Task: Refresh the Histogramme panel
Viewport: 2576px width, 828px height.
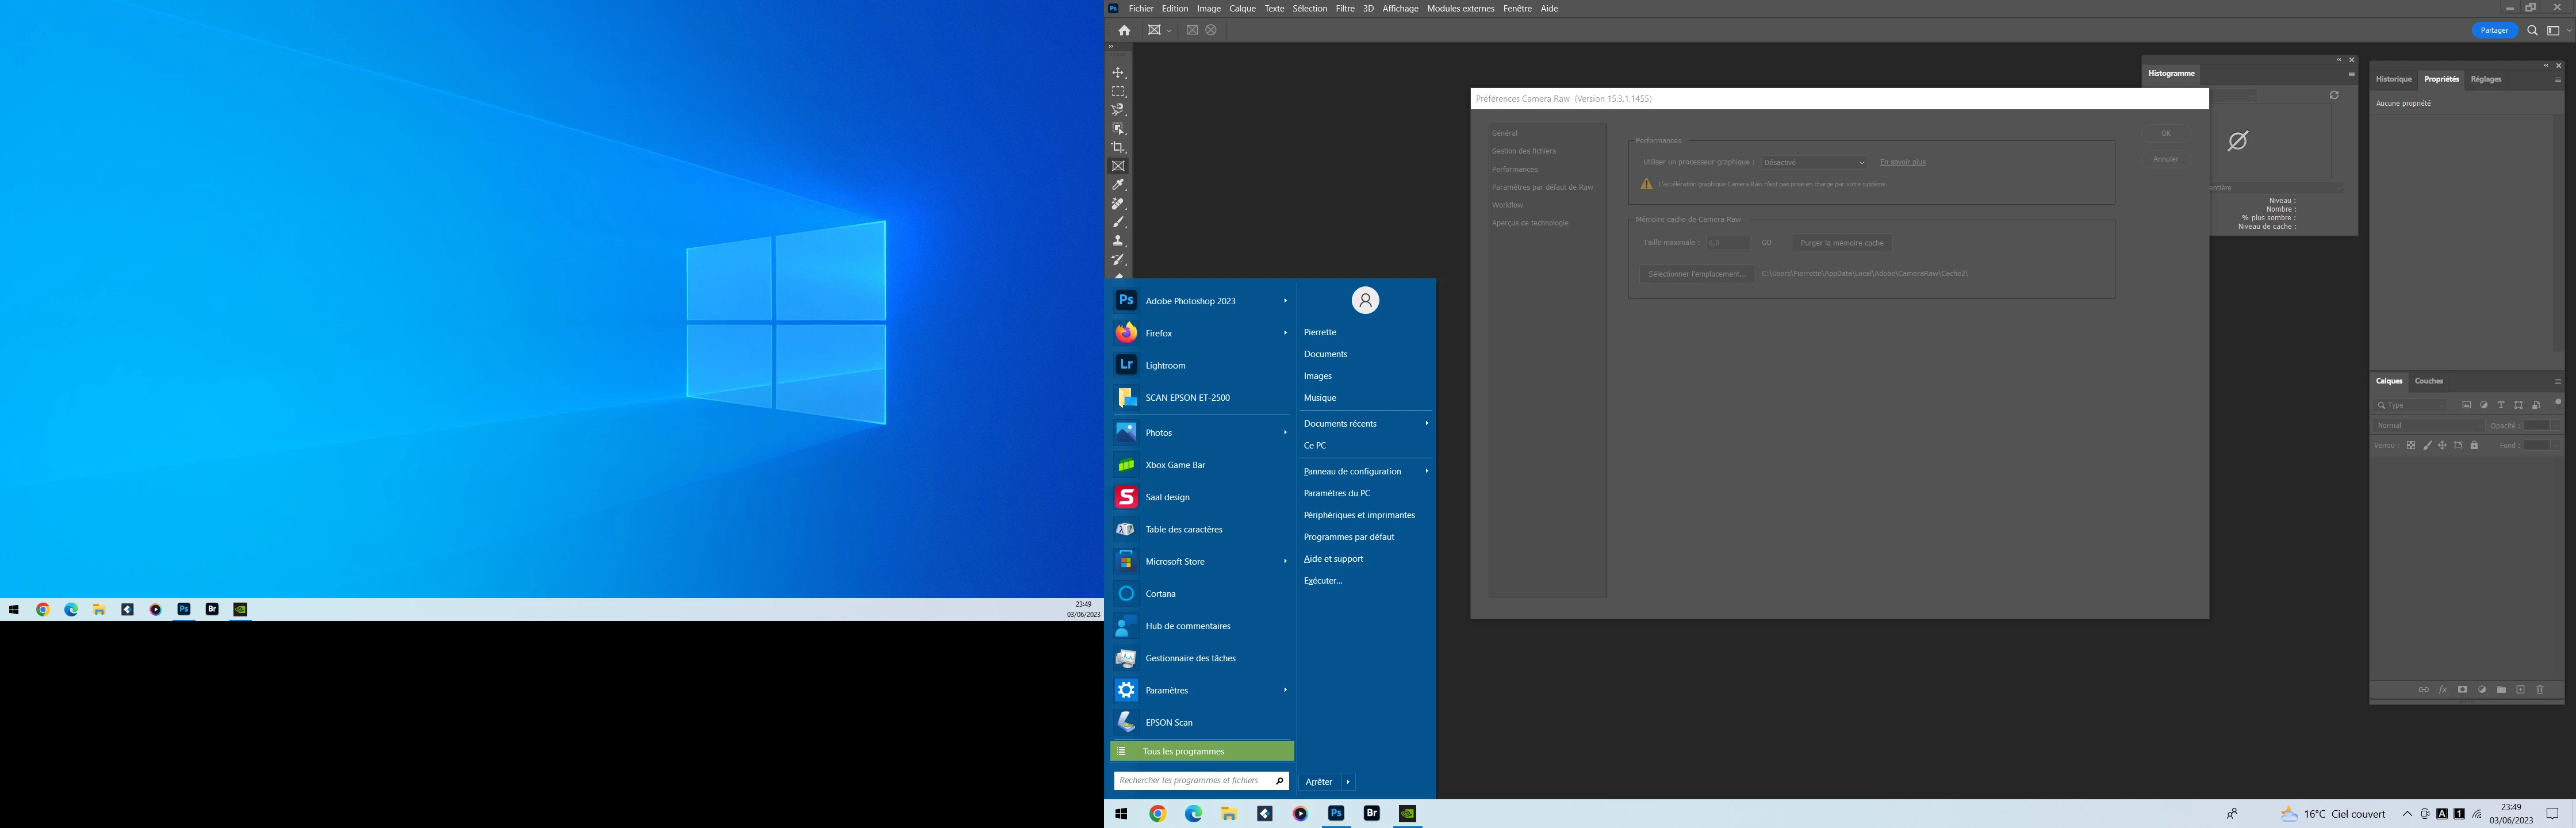Action: click(2334, 95)
